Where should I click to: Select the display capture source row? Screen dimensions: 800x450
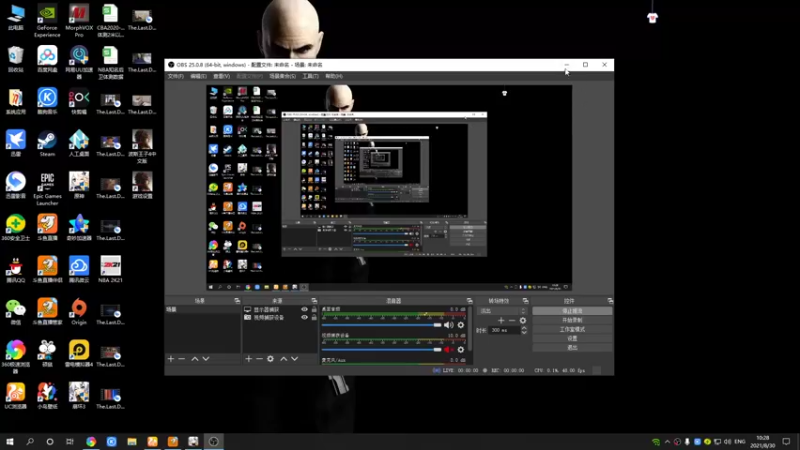280,309
